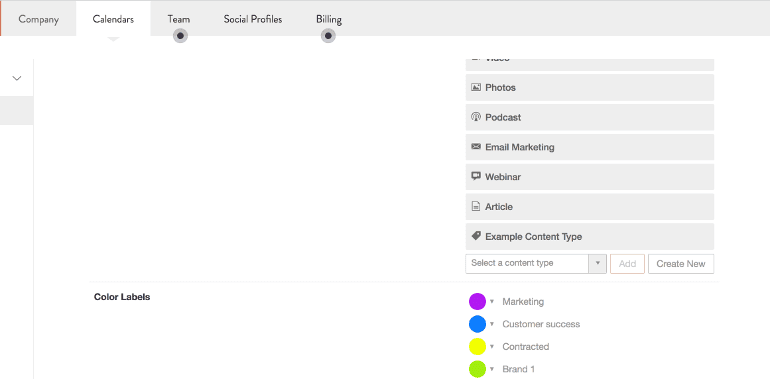Select the Photos content type row

coord(590,87)
